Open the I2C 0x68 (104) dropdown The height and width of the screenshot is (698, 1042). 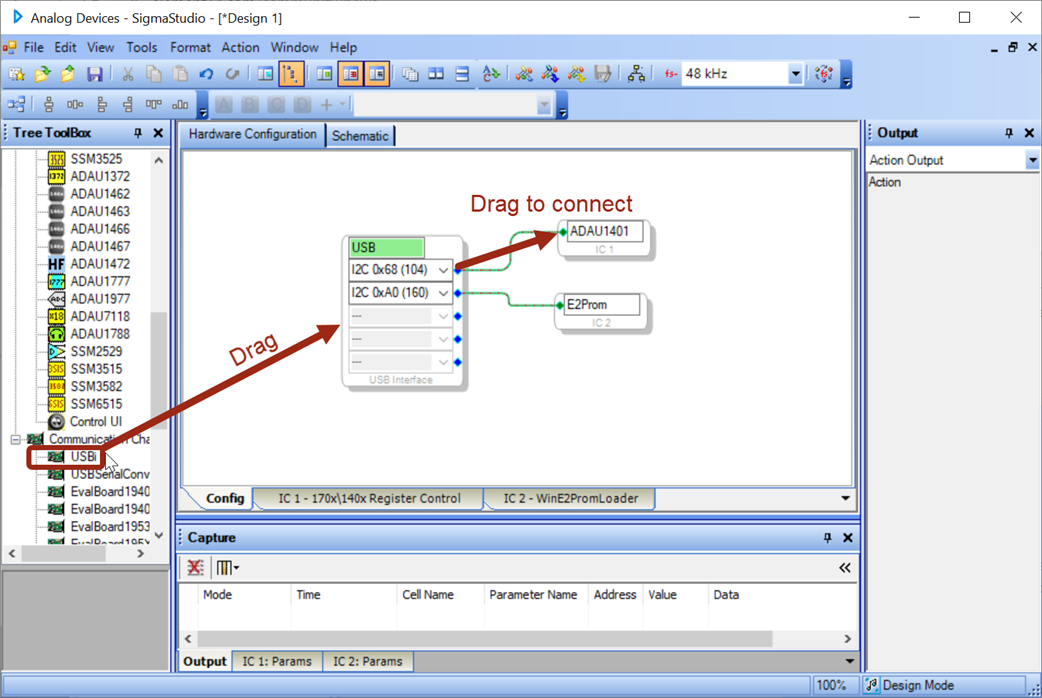443,270
